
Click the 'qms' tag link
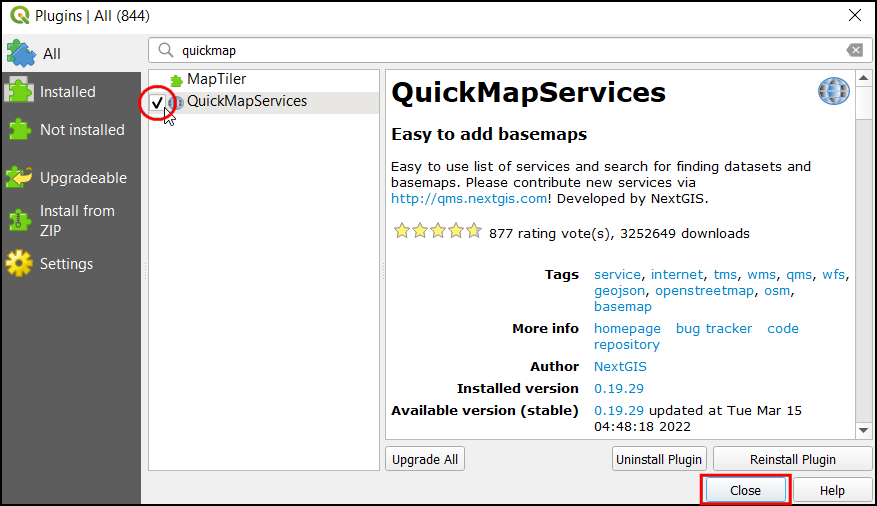coord(799,275)
